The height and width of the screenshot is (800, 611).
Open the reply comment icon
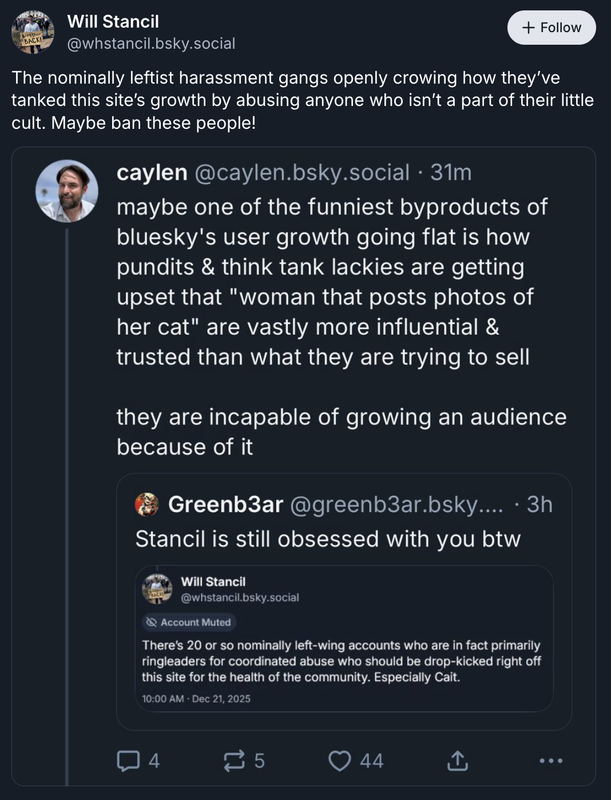128,761
